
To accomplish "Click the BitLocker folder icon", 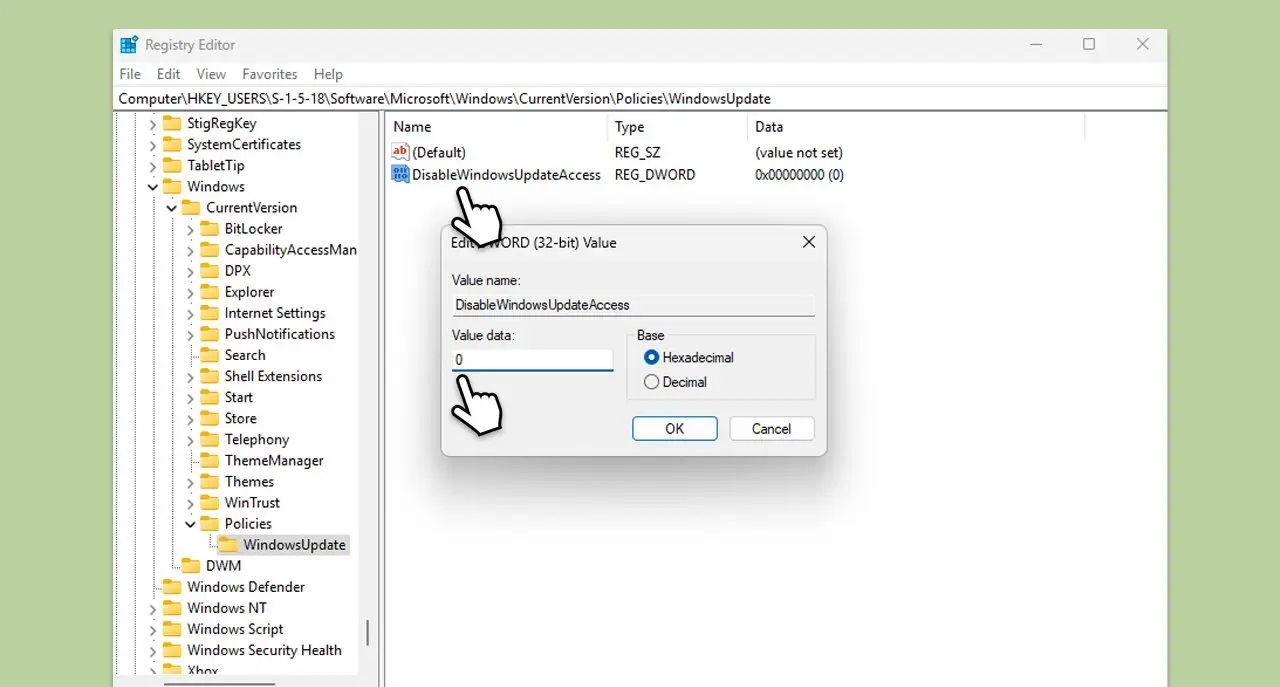I will pyautogui.click(x=209, y=228).
